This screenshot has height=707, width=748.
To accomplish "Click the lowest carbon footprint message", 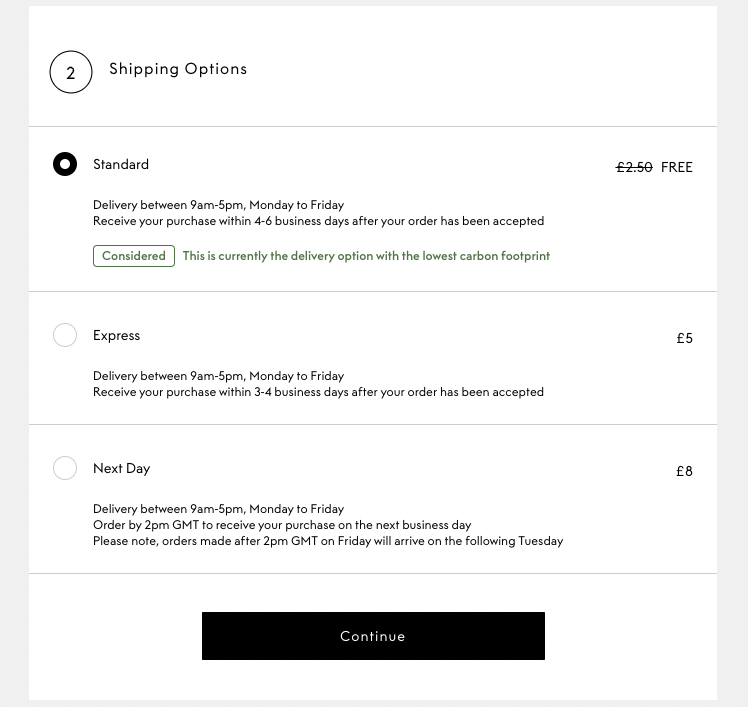I will click(366, 256).
